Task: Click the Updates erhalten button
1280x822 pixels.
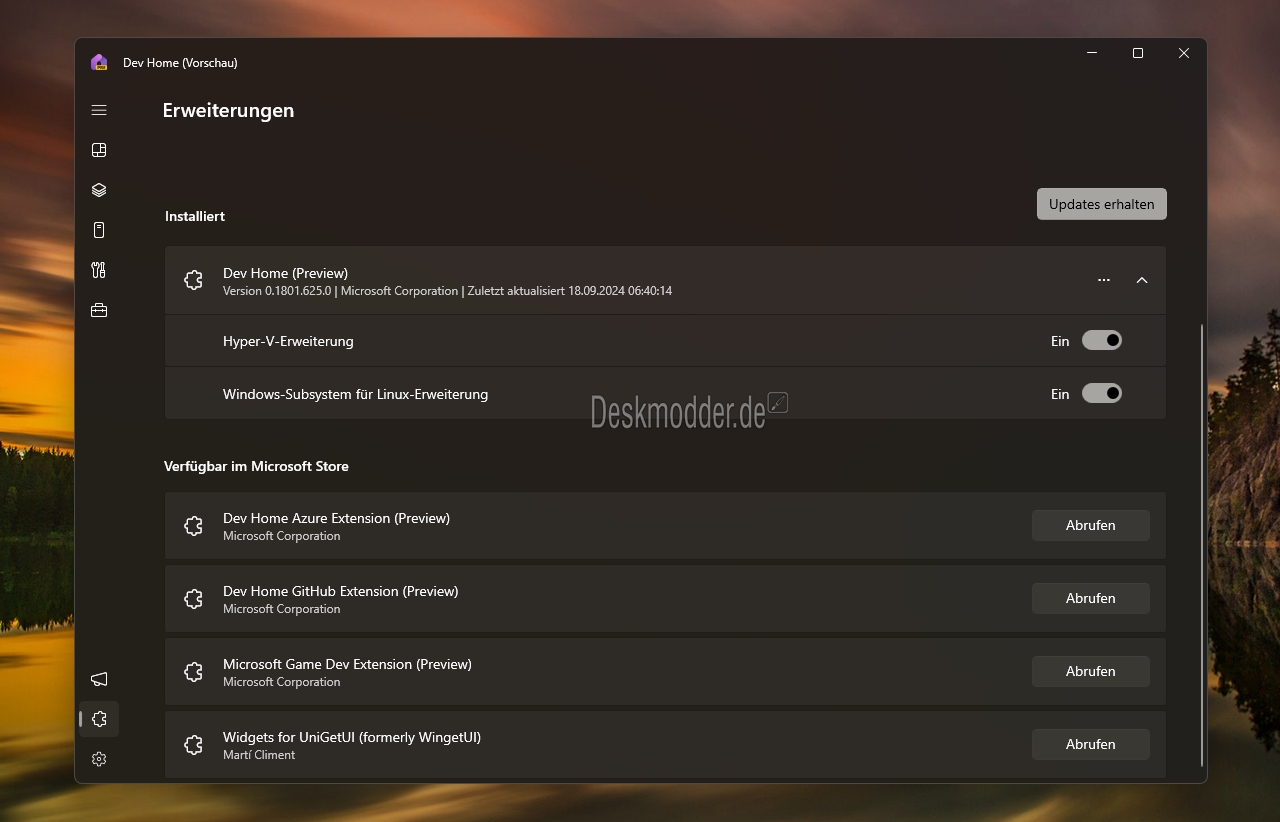Action: click(1102, 204)
